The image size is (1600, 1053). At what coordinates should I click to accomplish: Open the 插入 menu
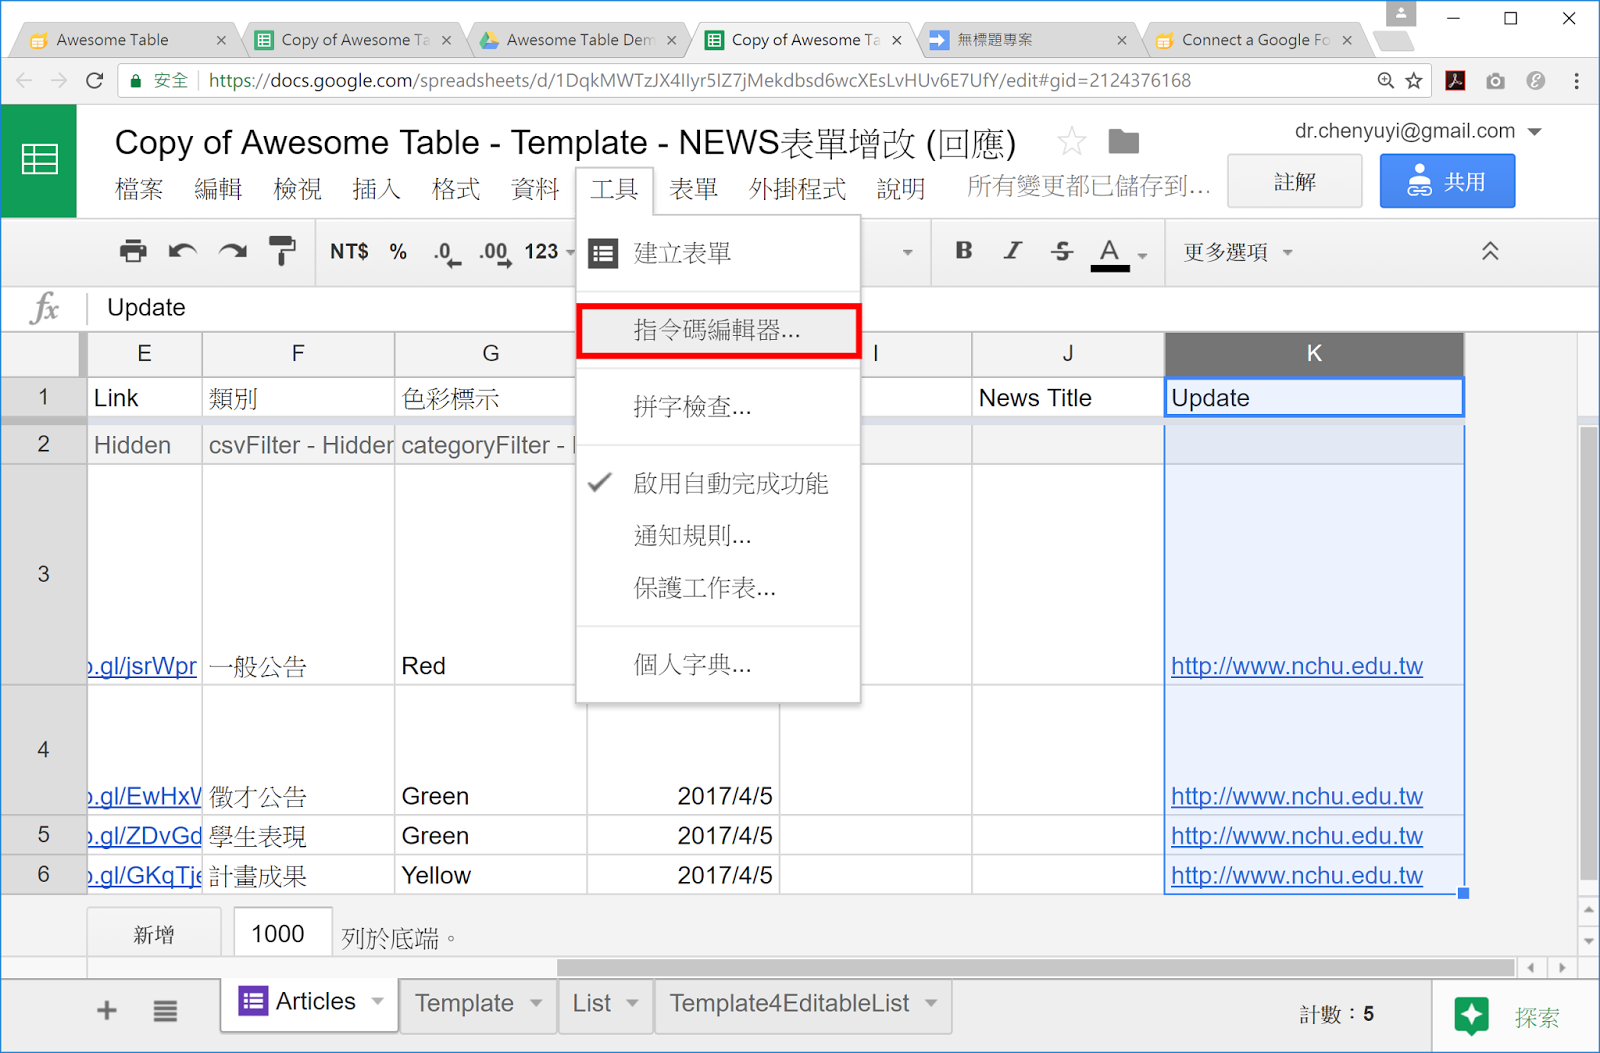376,188
